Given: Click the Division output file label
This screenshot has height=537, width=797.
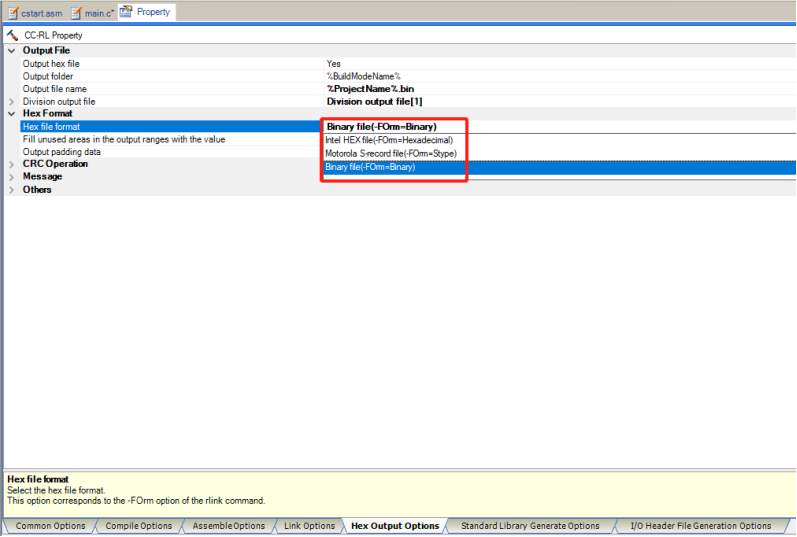Looking at the screenshot, I should pos(58,102).
